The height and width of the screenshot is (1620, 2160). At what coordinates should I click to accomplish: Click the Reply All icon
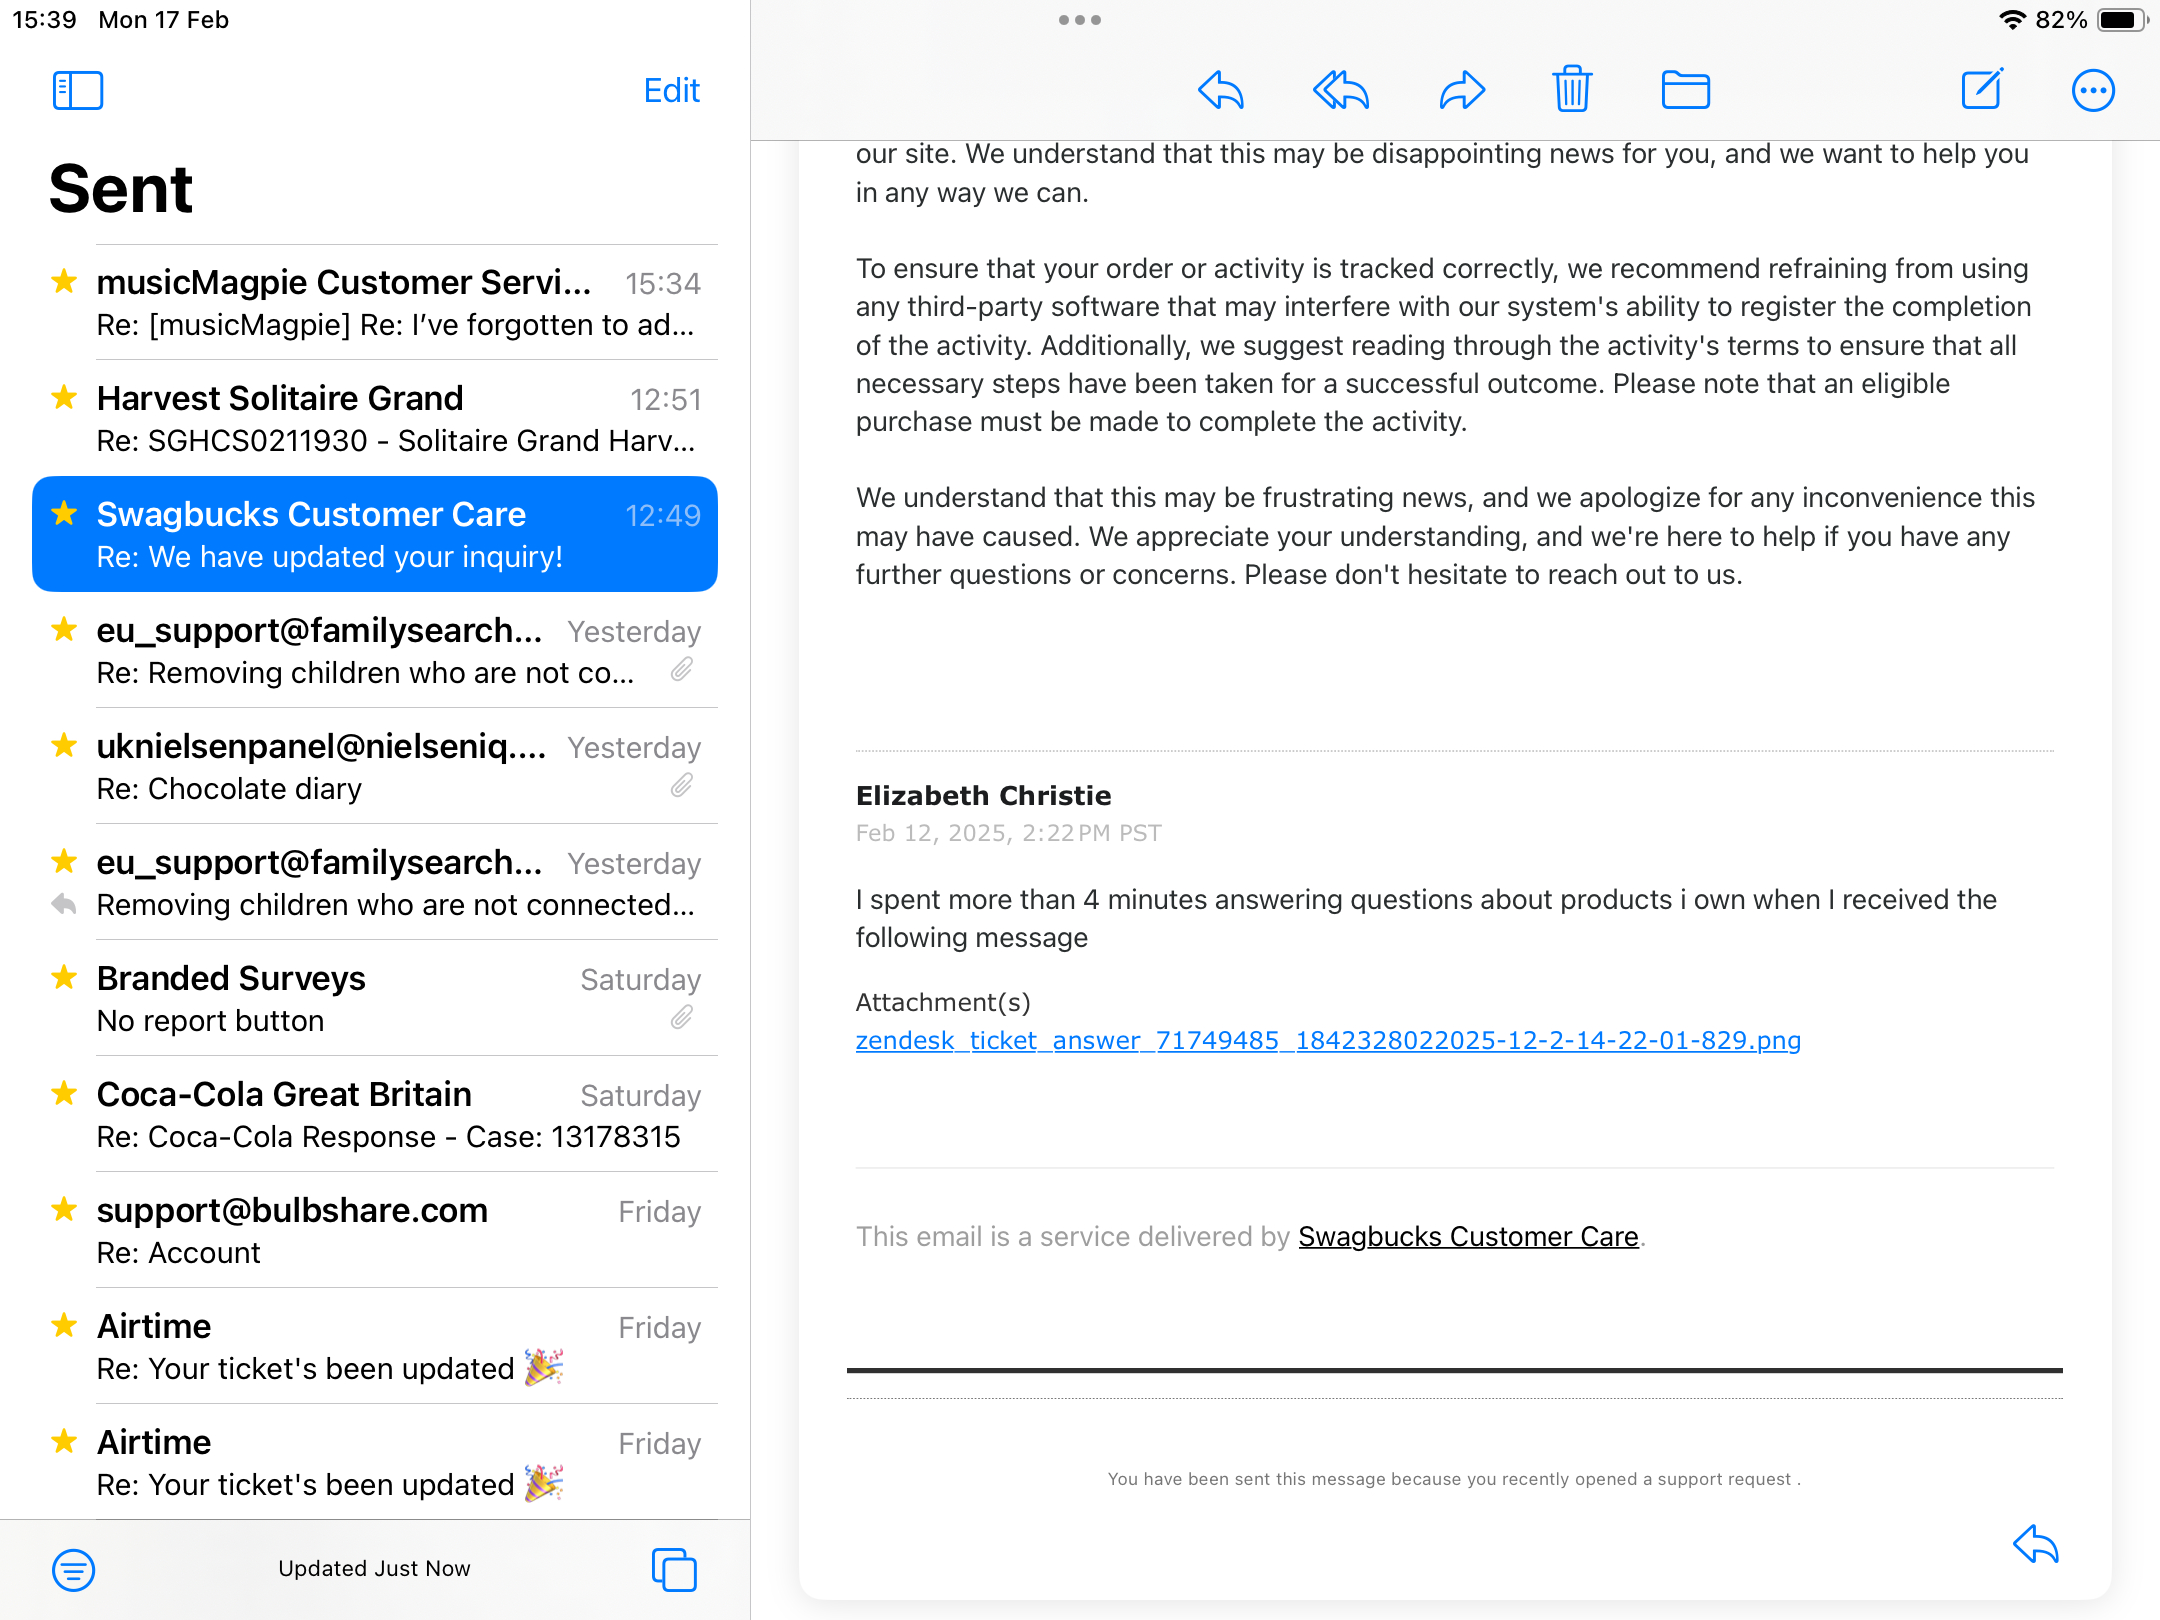1340,91
